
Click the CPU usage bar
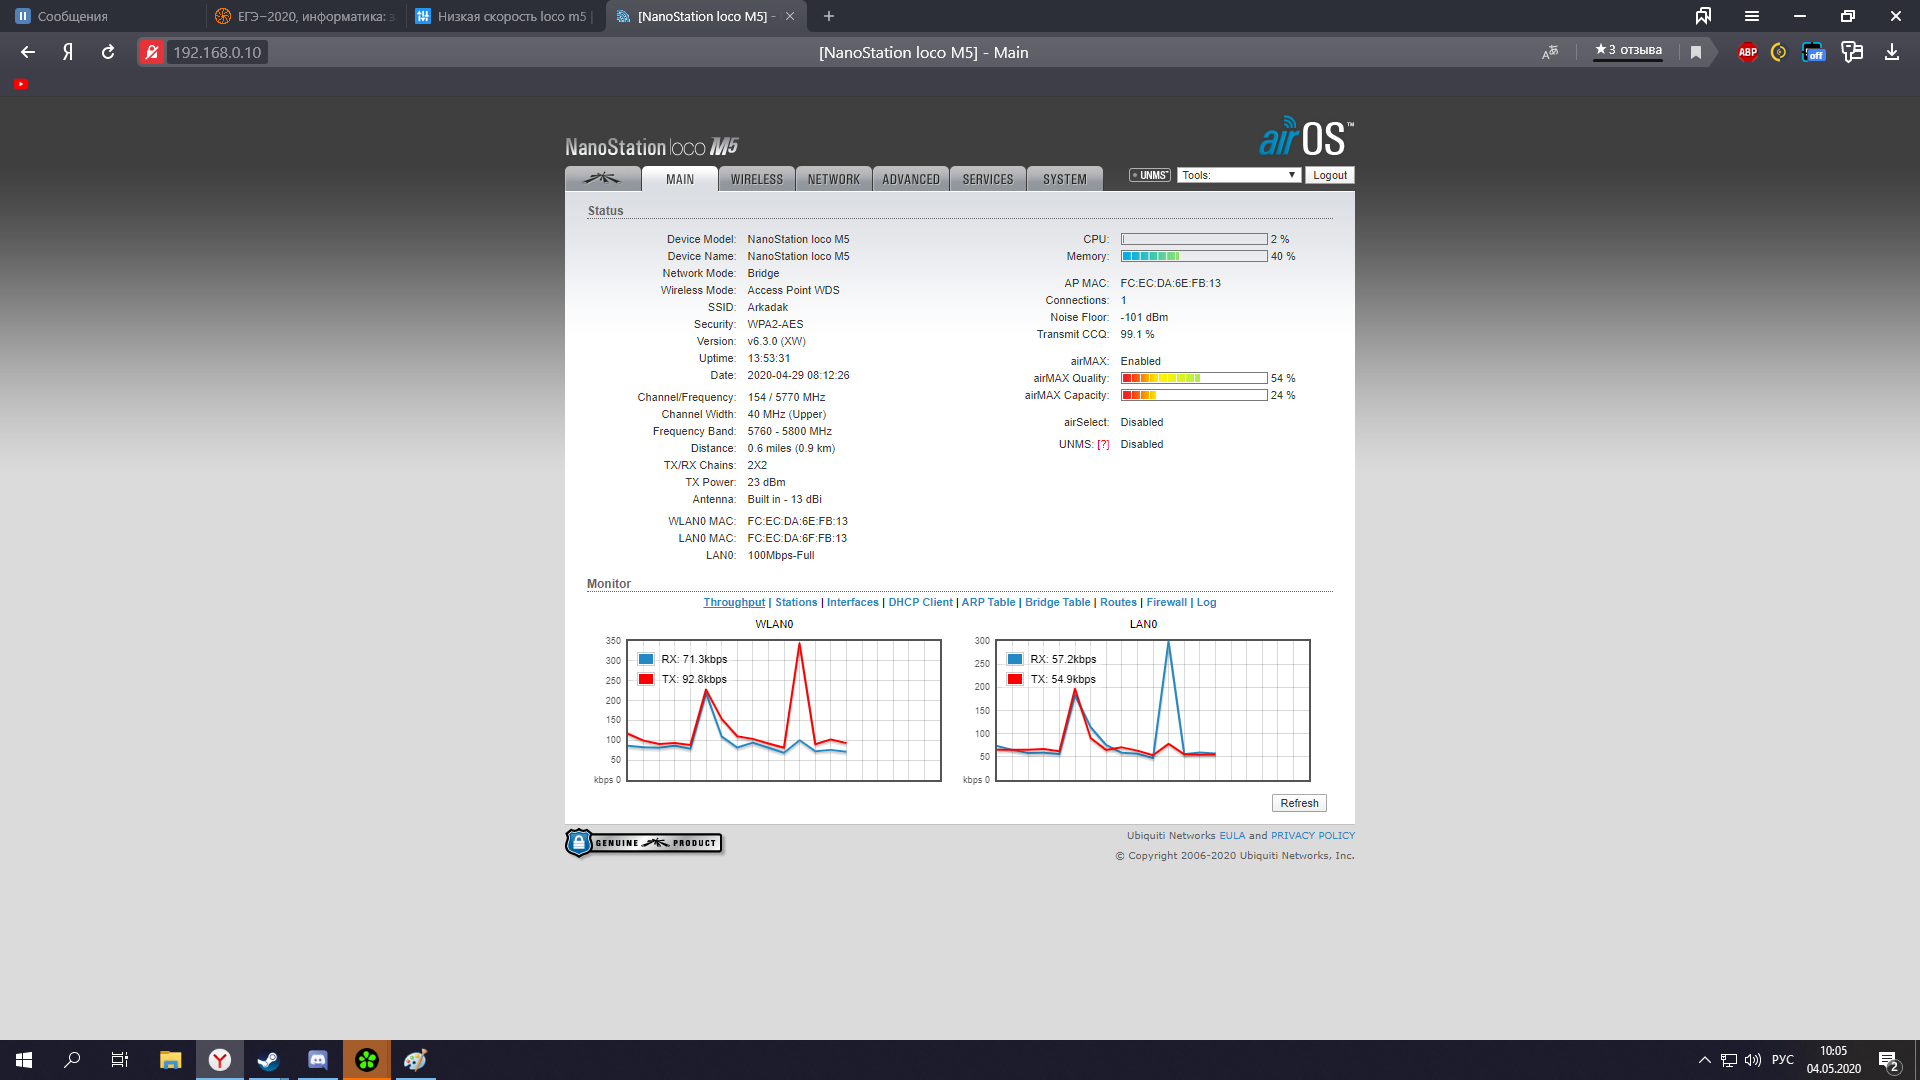tap(1194, 239)
